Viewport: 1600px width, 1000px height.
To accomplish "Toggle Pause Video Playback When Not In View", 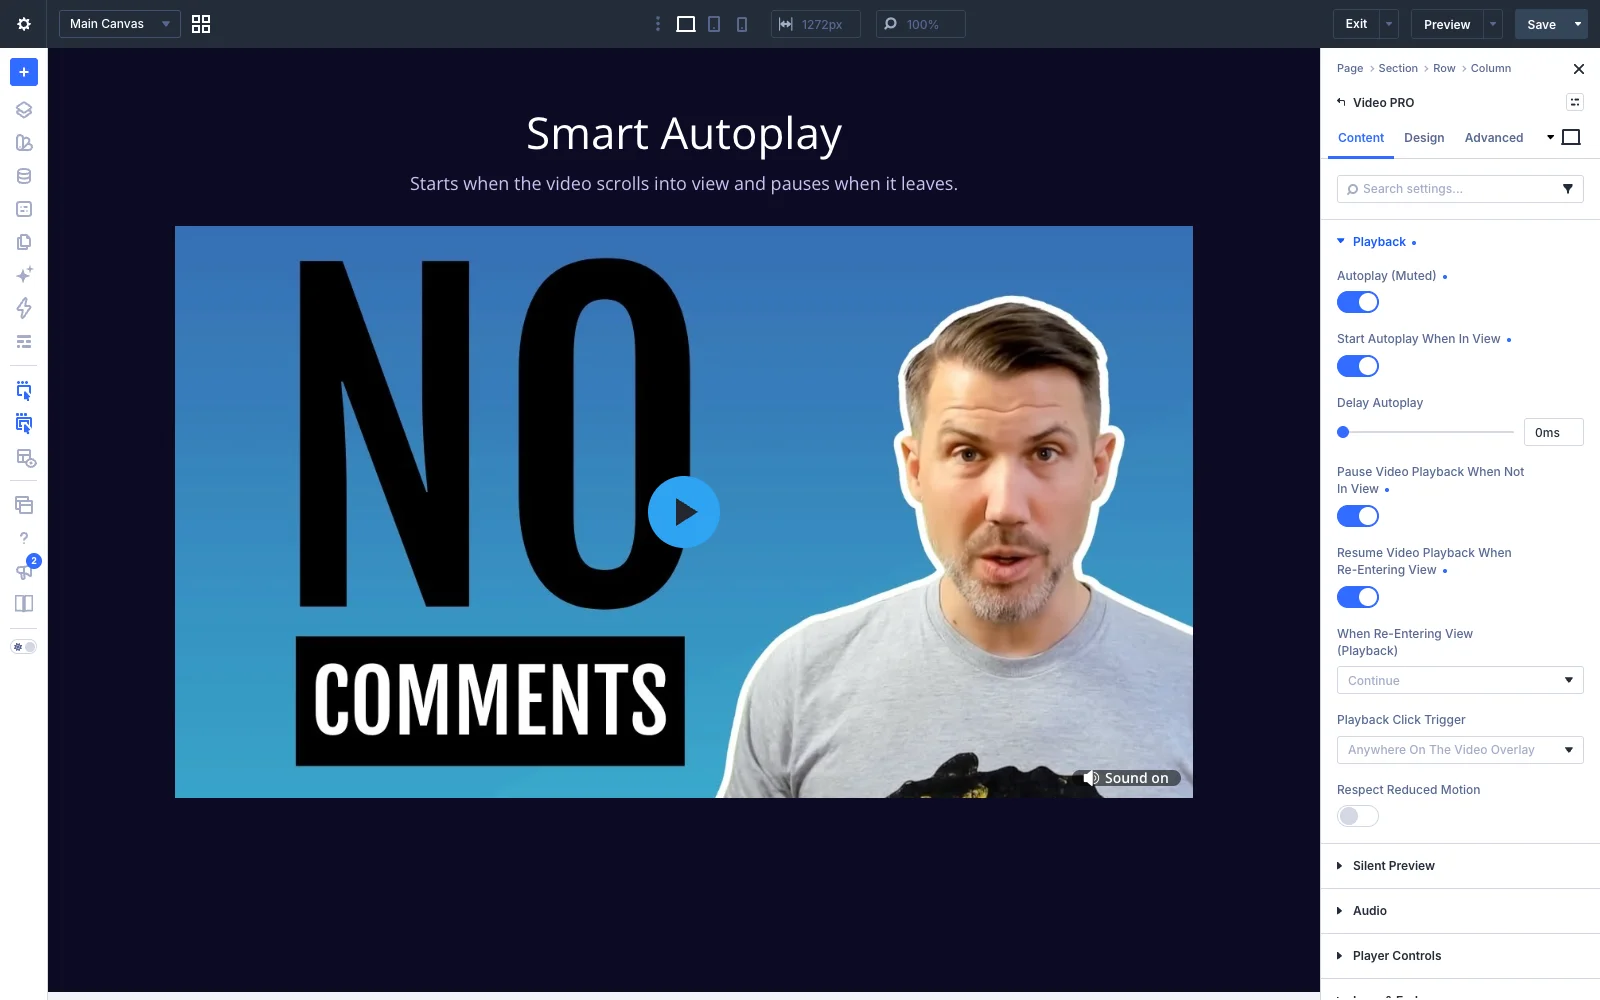I will click(1358, 516).
